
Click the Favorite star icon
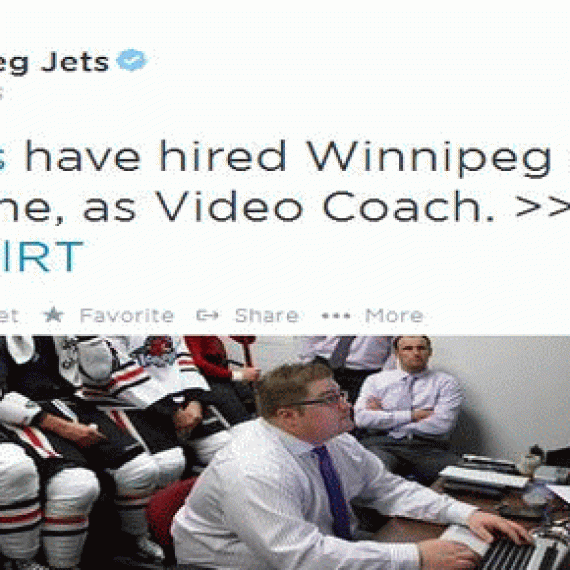(54, 315)
